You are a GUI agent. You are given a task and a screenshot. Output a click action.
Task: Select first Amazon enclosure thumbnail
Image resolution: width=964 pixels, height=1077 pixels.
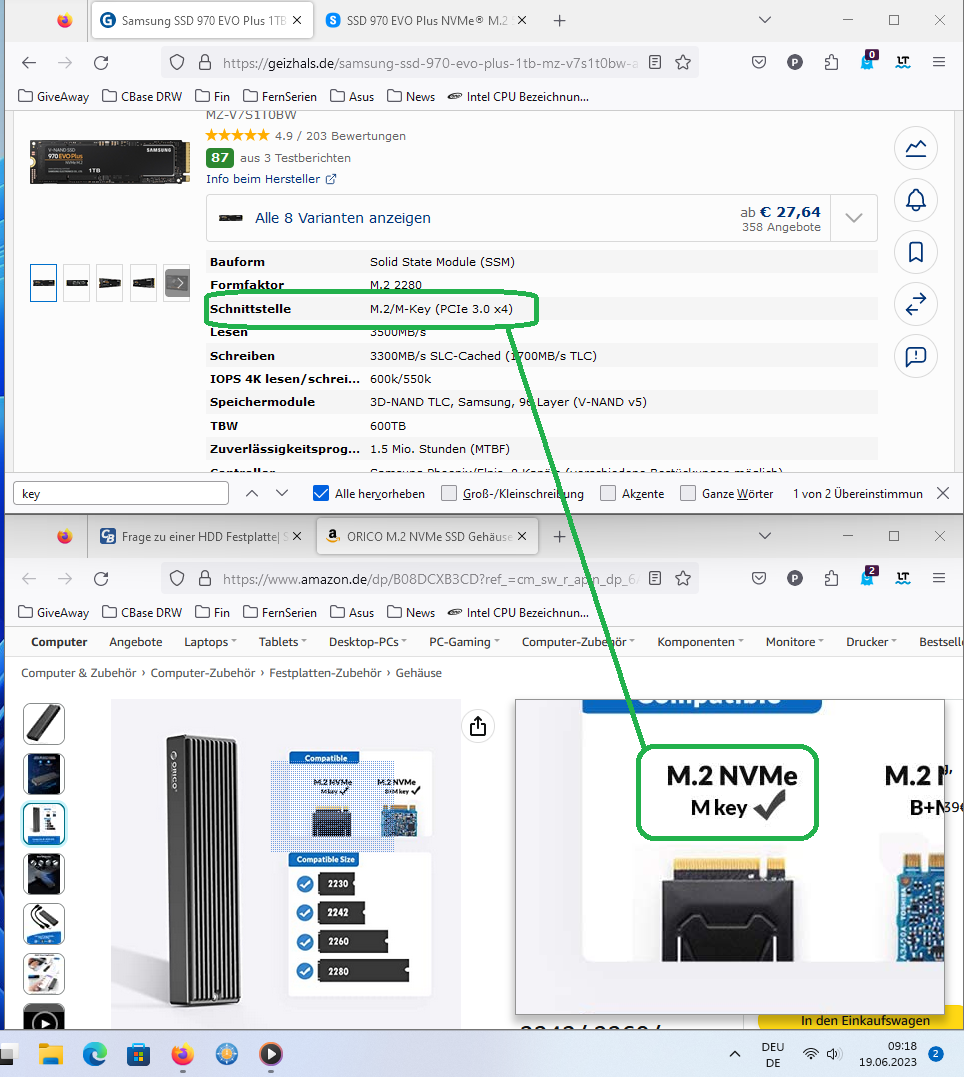[44, 724]
